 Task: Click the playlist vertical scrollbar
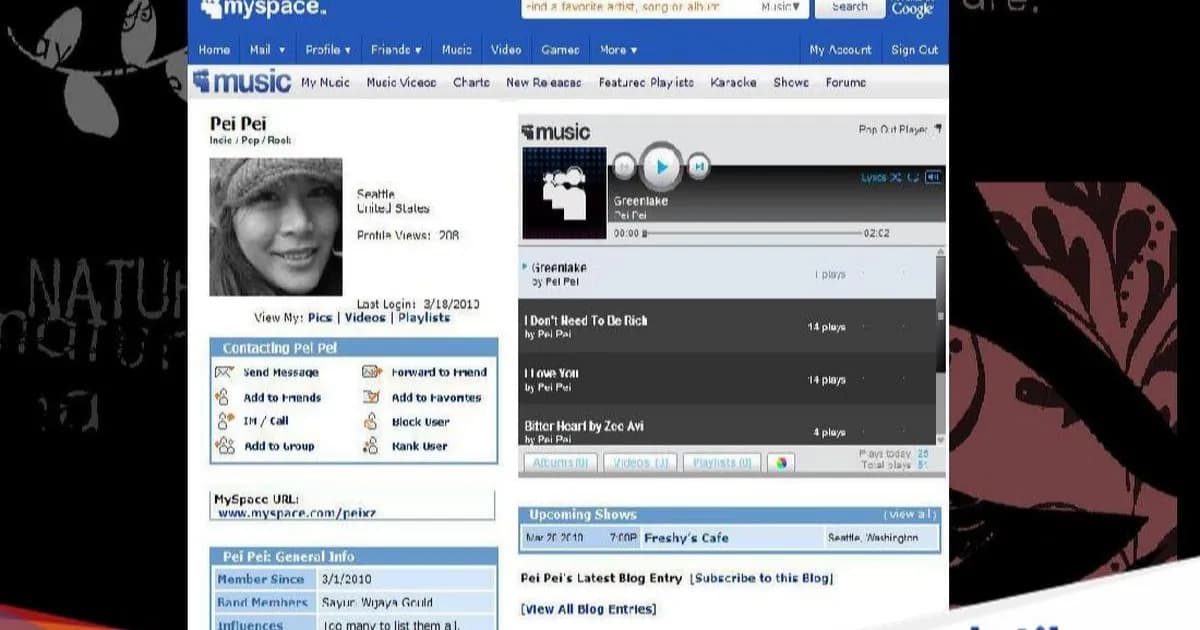pos(940,348)
